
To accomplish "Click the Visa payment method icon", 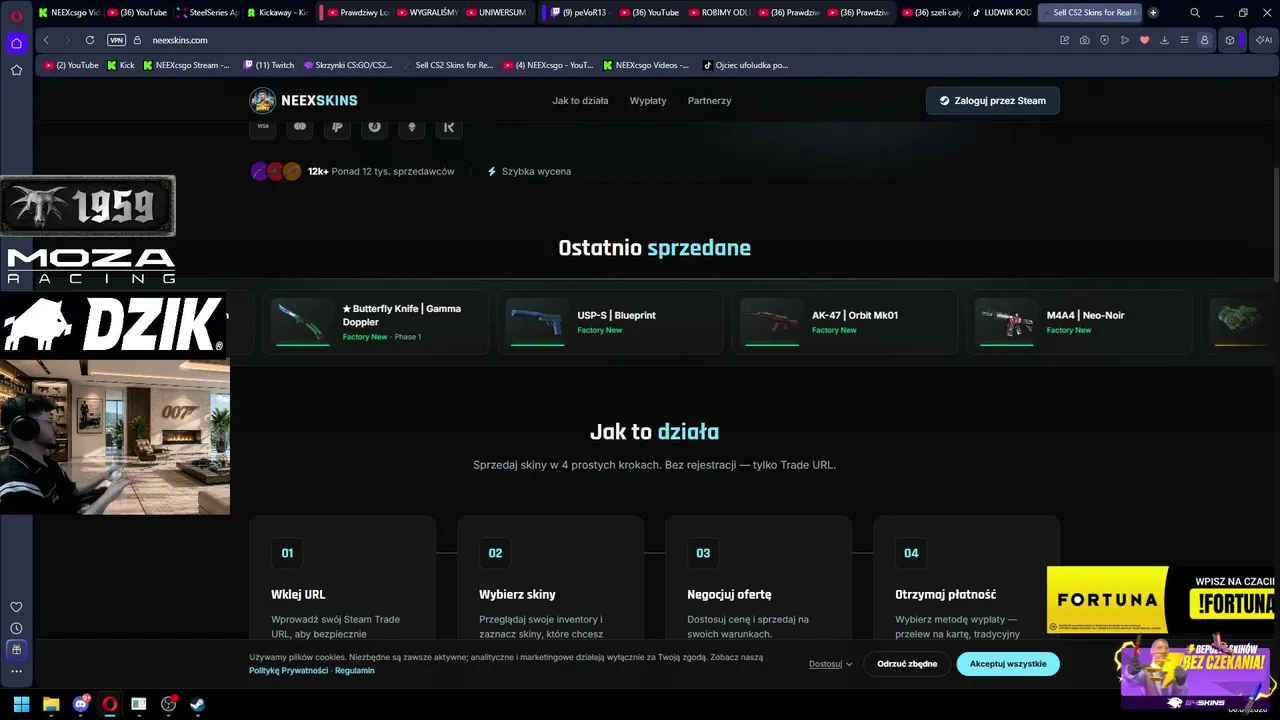I will pyautogui.click(x=263, y=127).
